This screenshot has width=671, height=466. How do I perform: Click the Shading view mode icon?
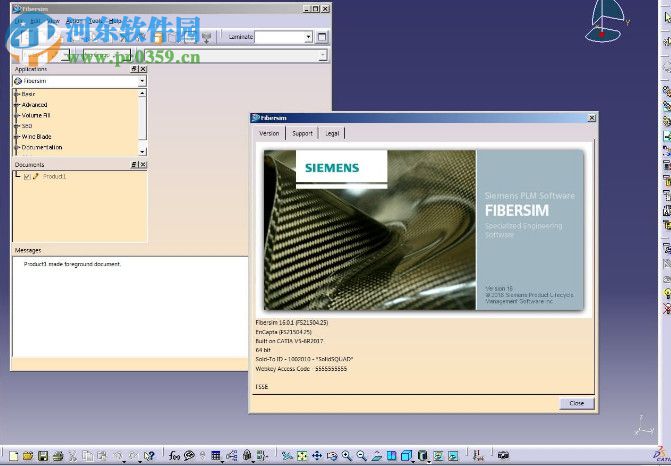pyautogui.click(x=423, y=456)
